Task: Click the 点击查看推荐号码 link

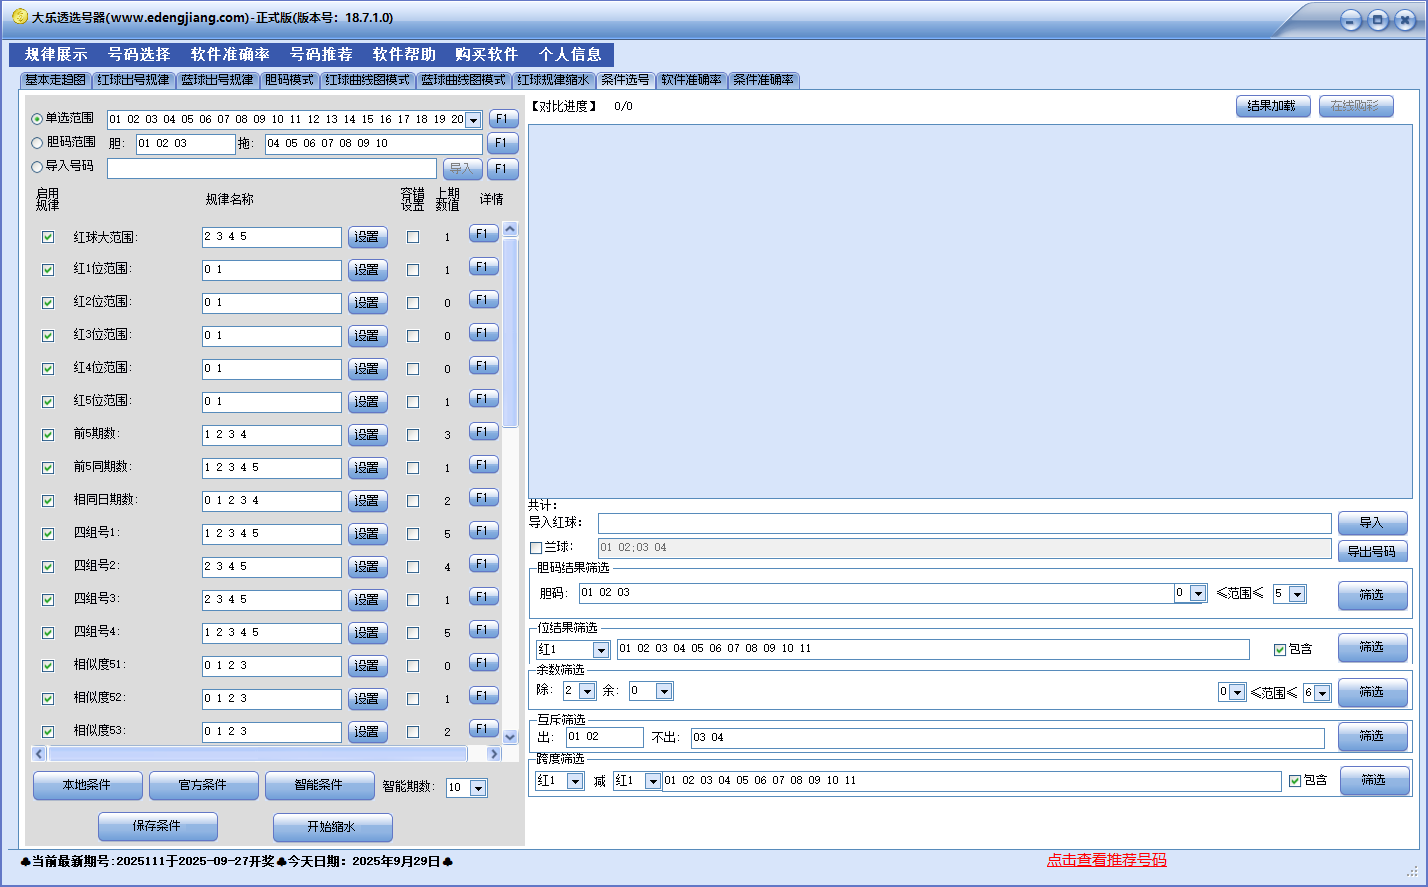Action: pyautogui.click(x=1106, y=860)
